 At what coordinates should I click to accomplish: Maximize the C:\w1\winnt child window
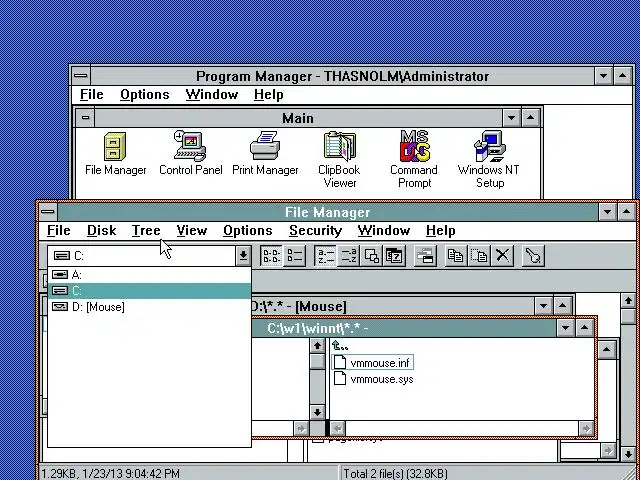(584, 327)
